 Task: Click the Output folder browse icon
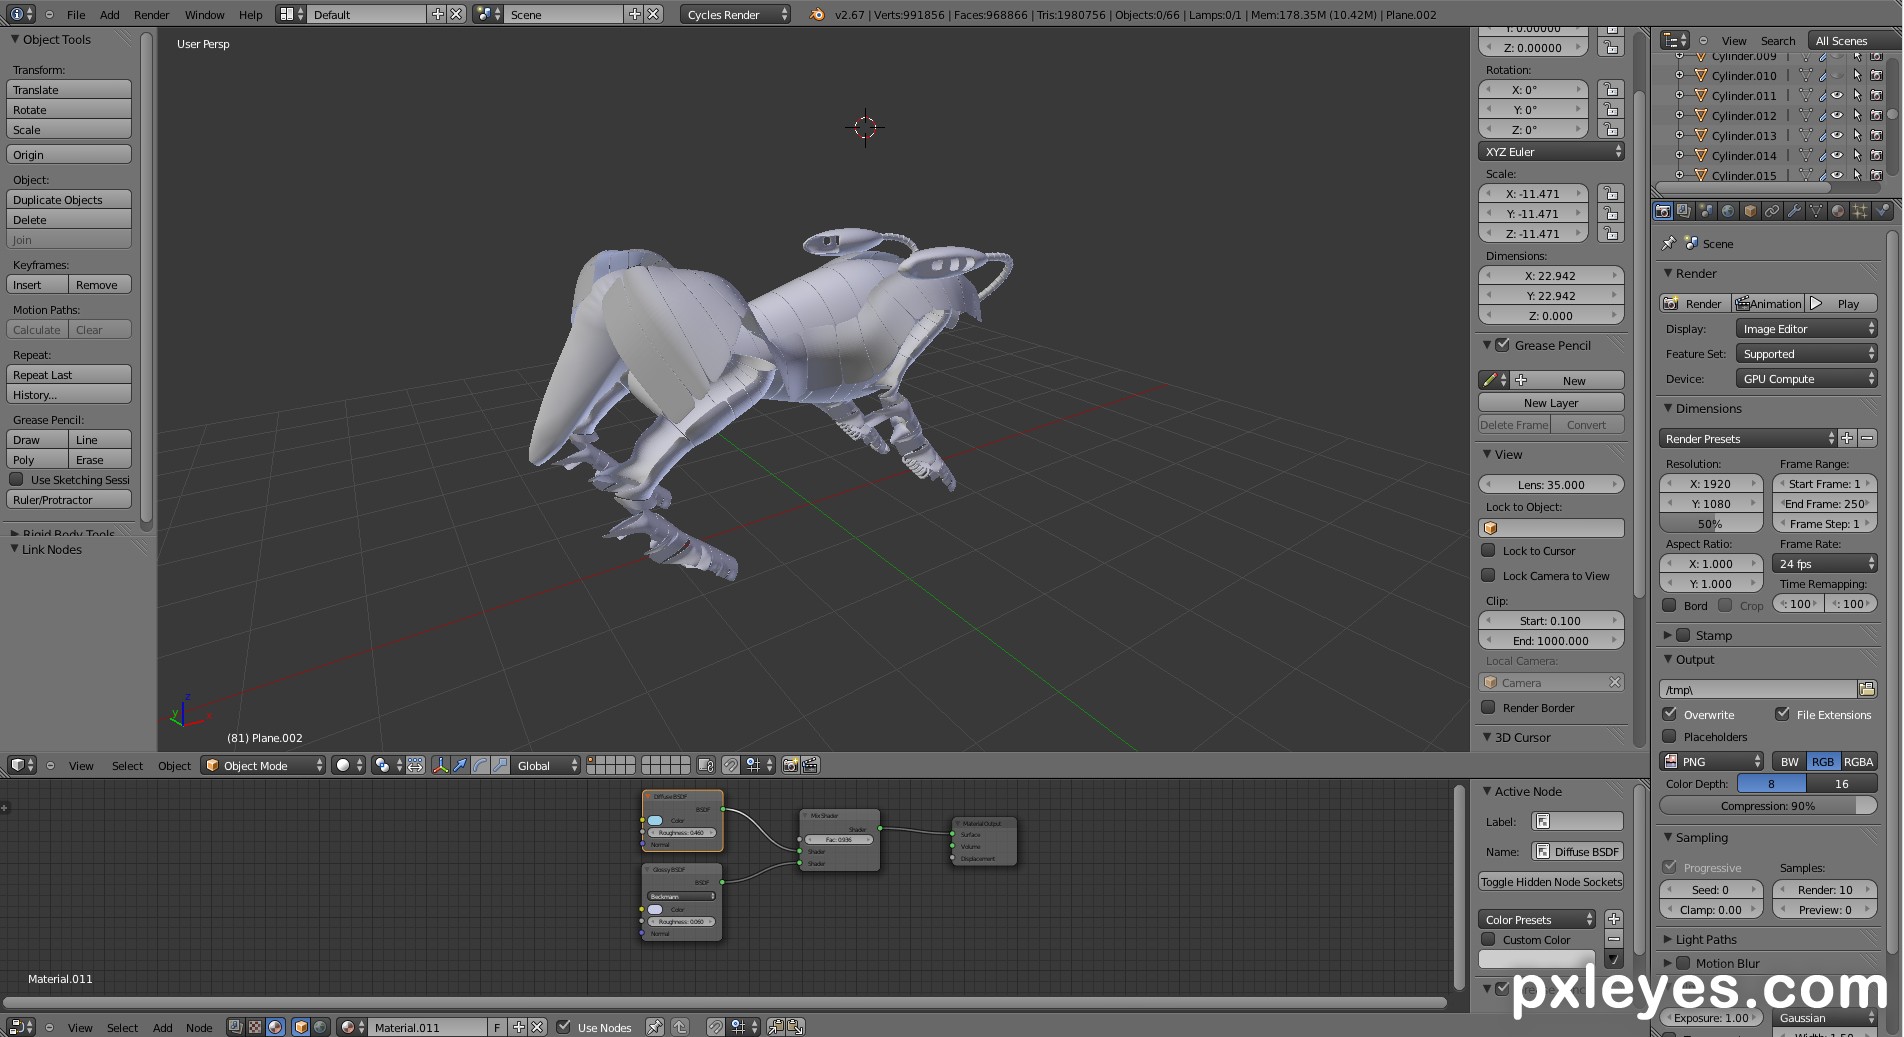pos(1866,689)
